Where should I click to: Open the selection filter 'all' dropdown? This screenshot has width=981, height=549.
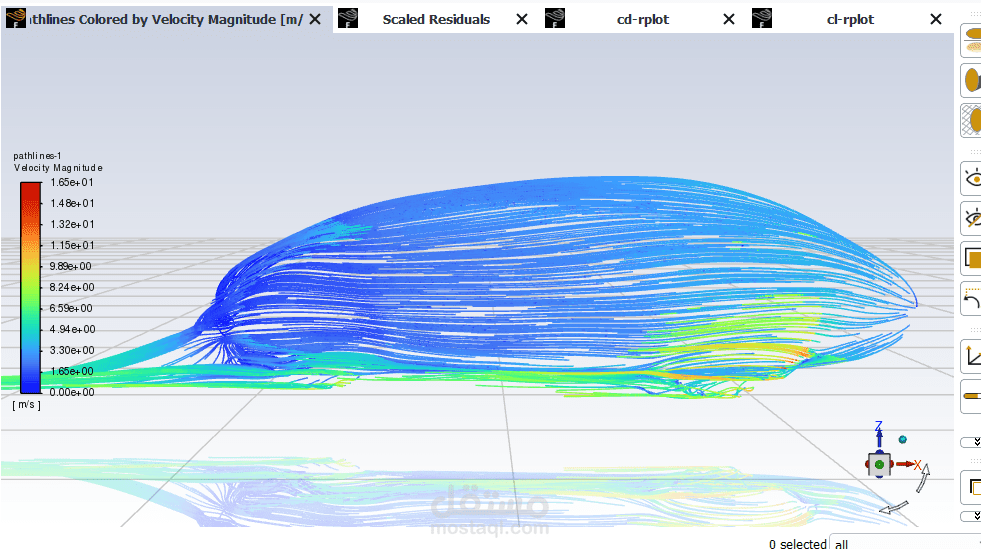coord(905,543)
